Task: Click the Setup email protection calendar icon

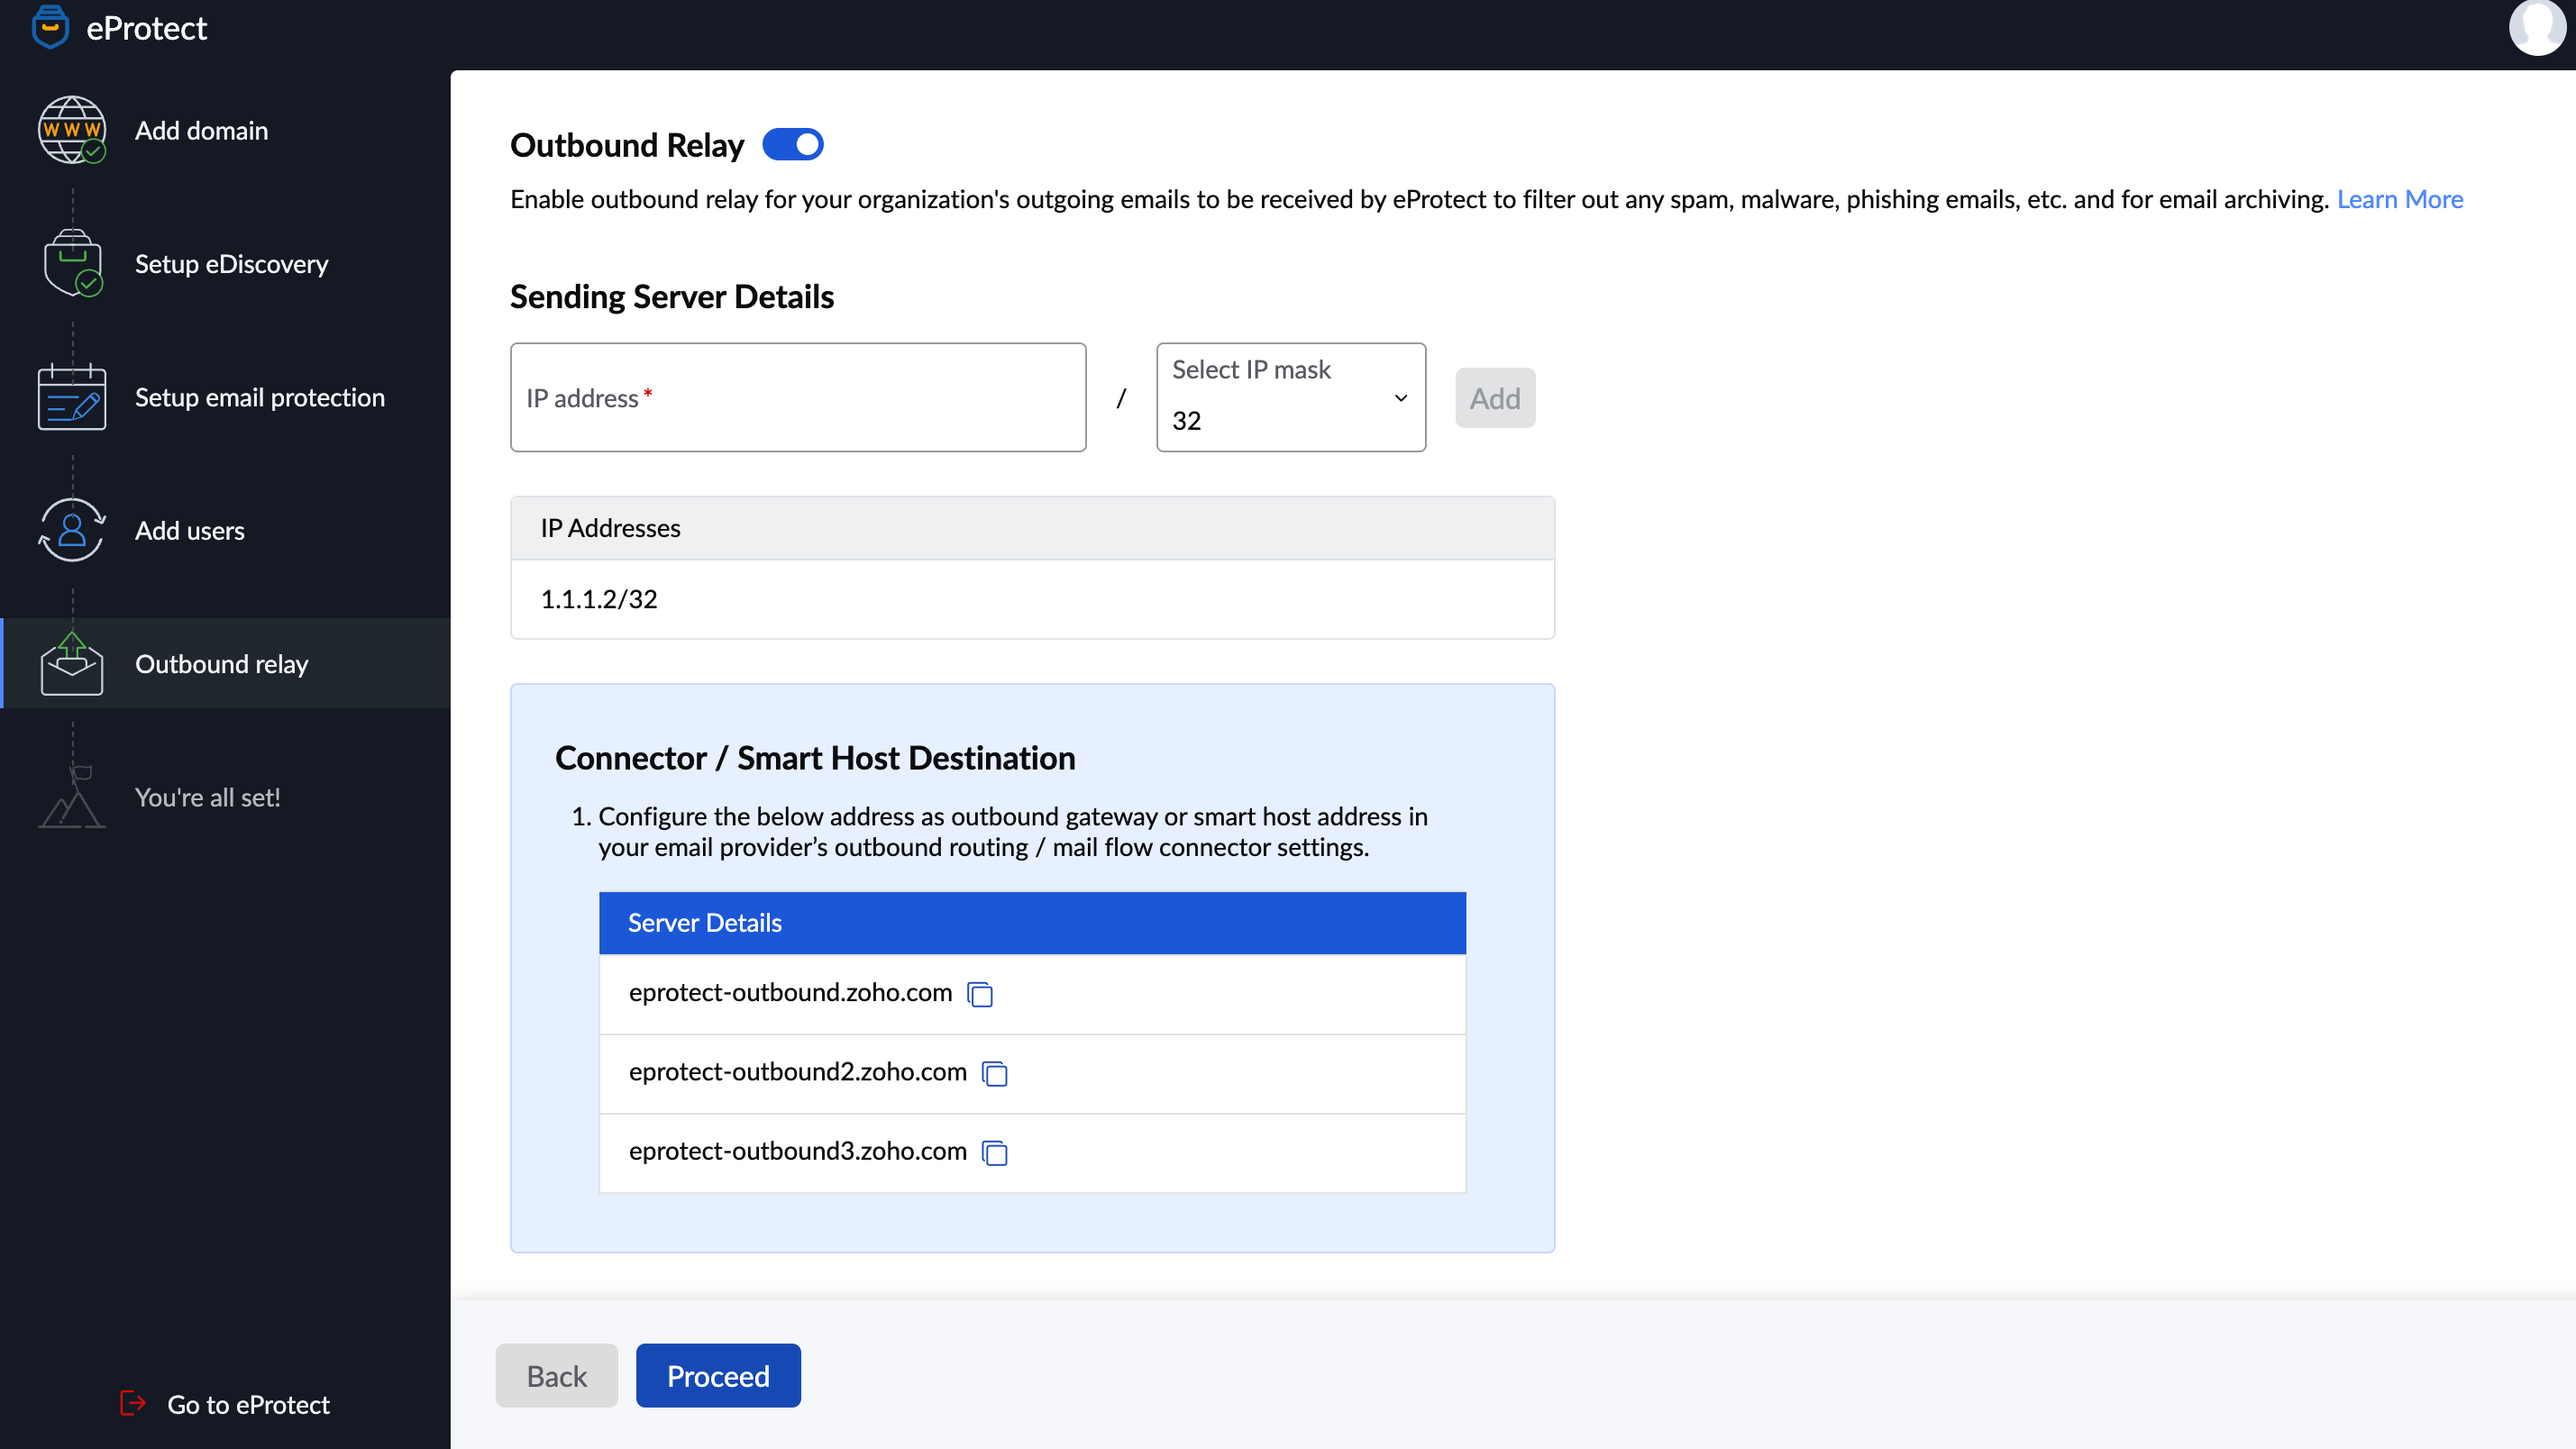Action: click(71, 397)
